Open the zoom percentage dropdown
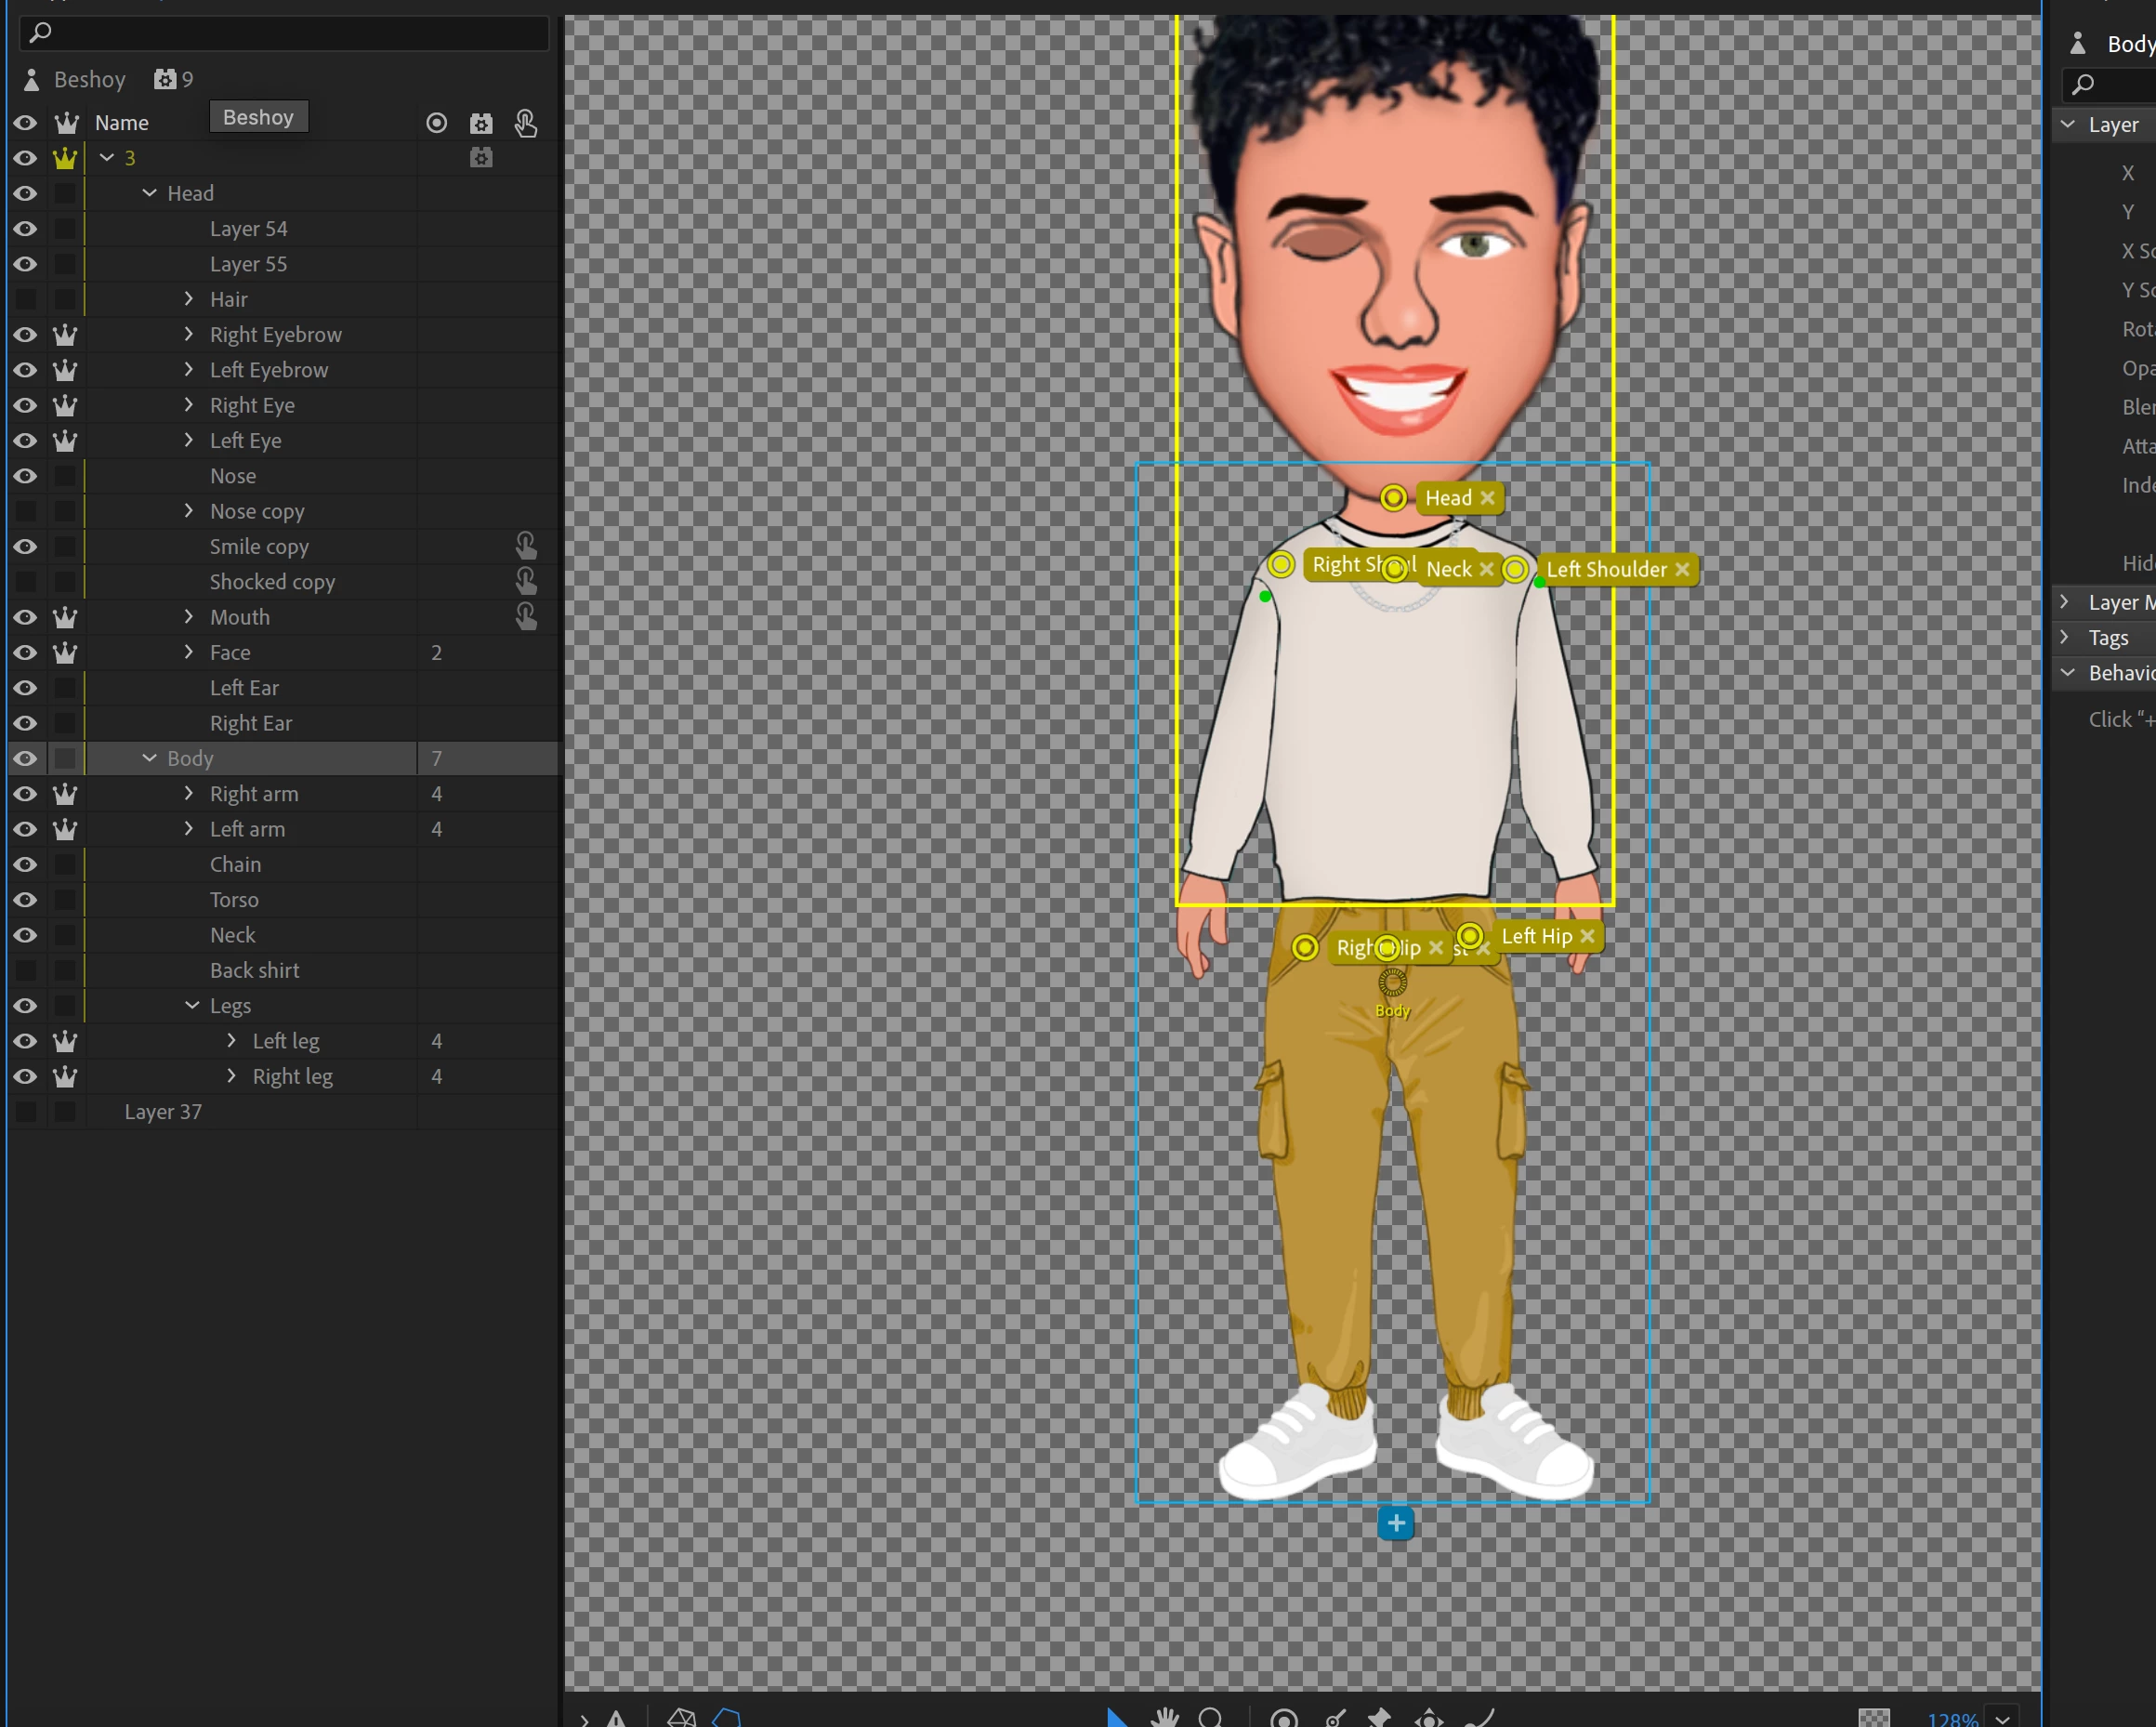The height and width of the screenshot is (1727, 2156). tap(2003, 1718)
